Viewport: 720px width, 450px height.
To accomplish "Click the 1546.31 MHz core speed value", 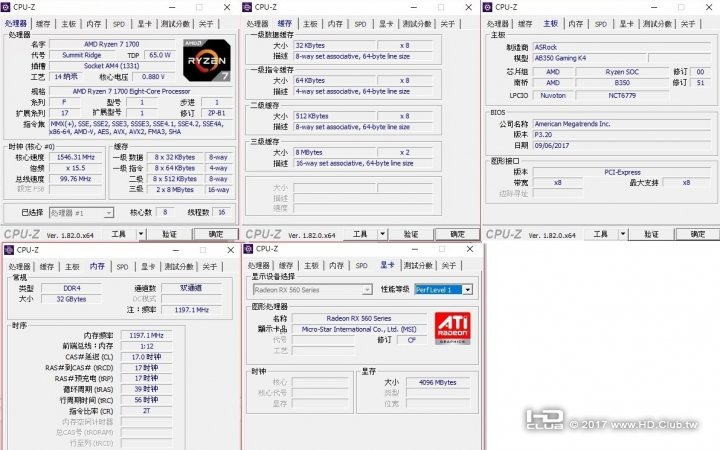I will point(75,157).
